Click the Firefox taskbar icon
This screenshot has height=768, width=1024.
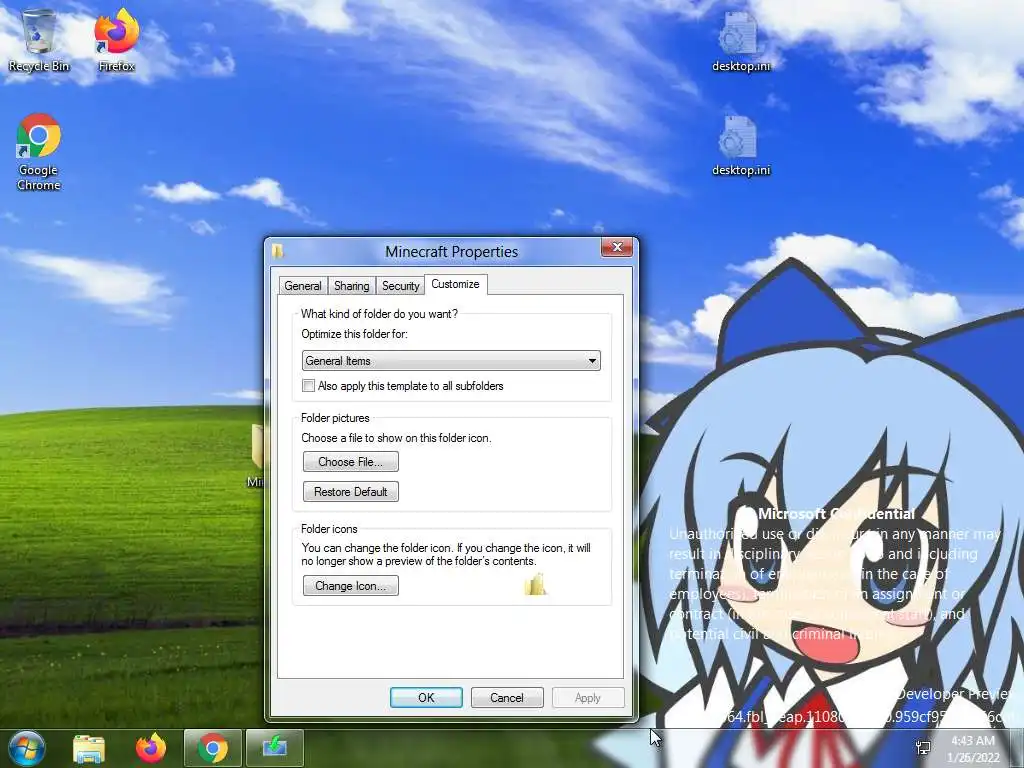coord(151,748)
